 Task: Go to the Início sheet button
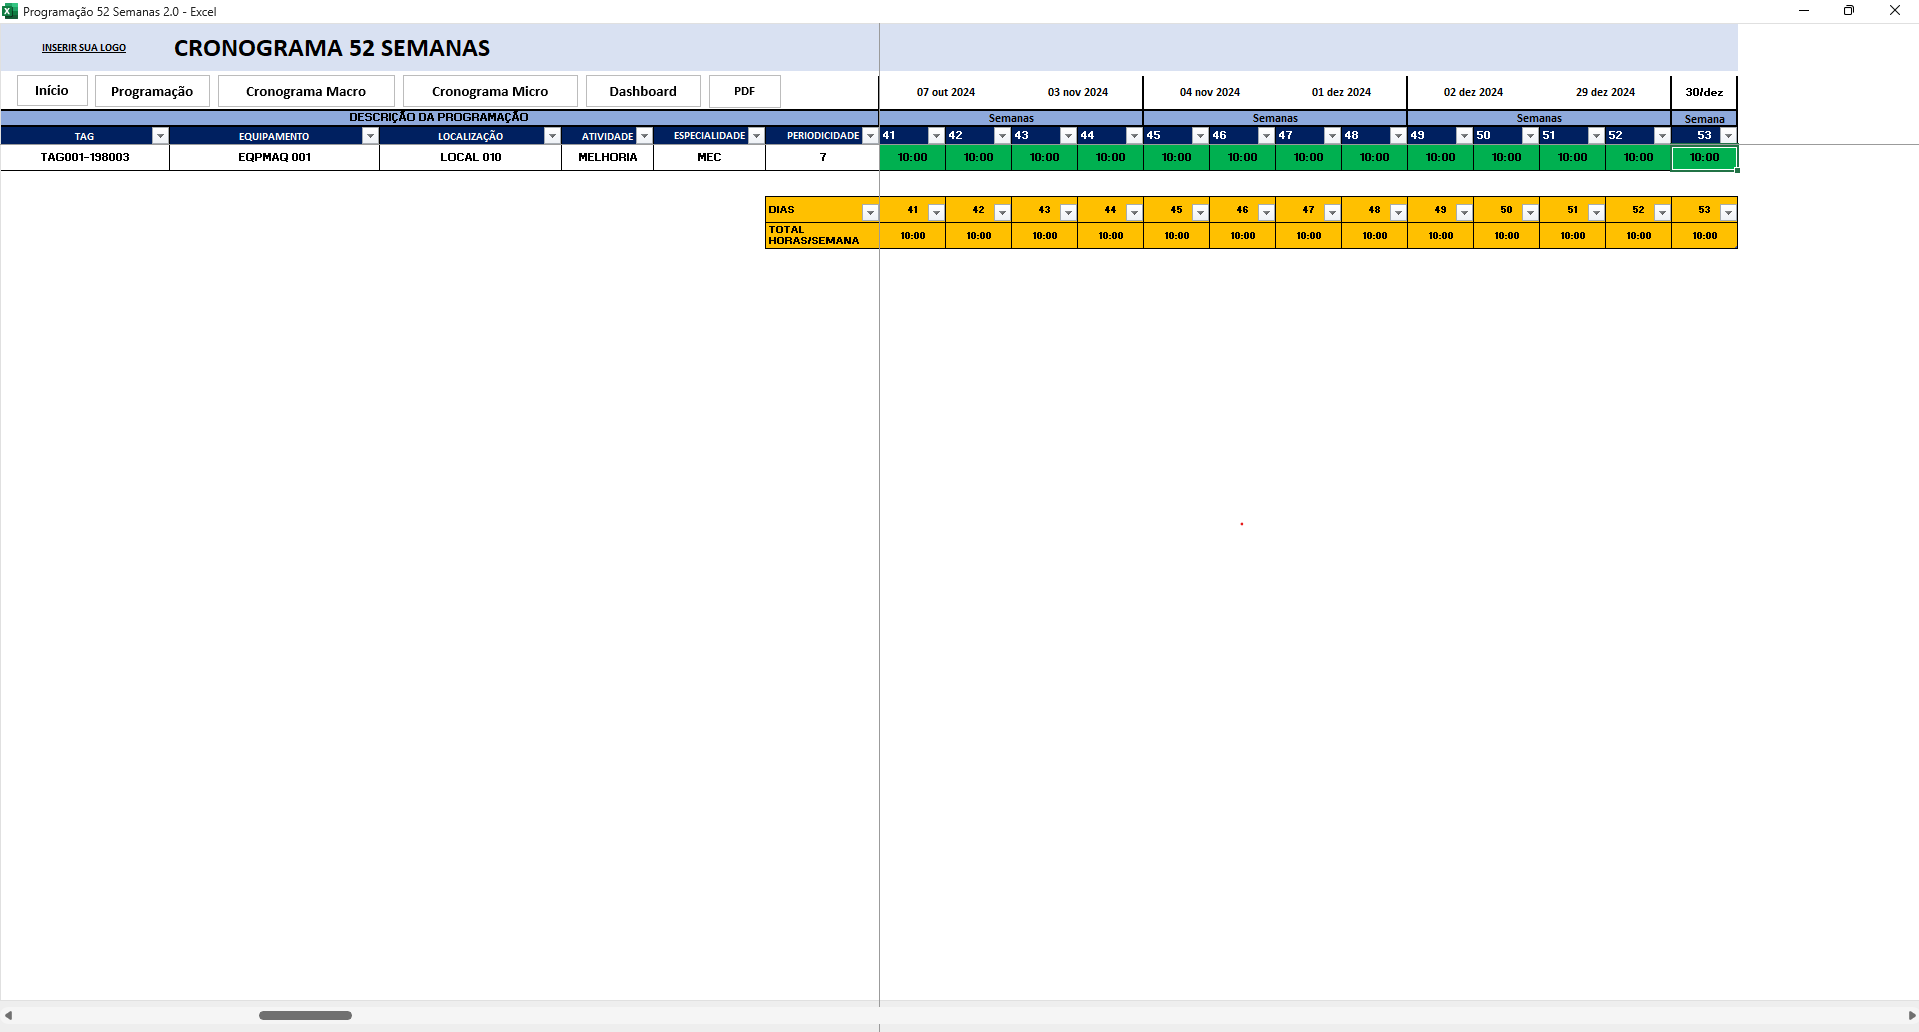[52, 91]
